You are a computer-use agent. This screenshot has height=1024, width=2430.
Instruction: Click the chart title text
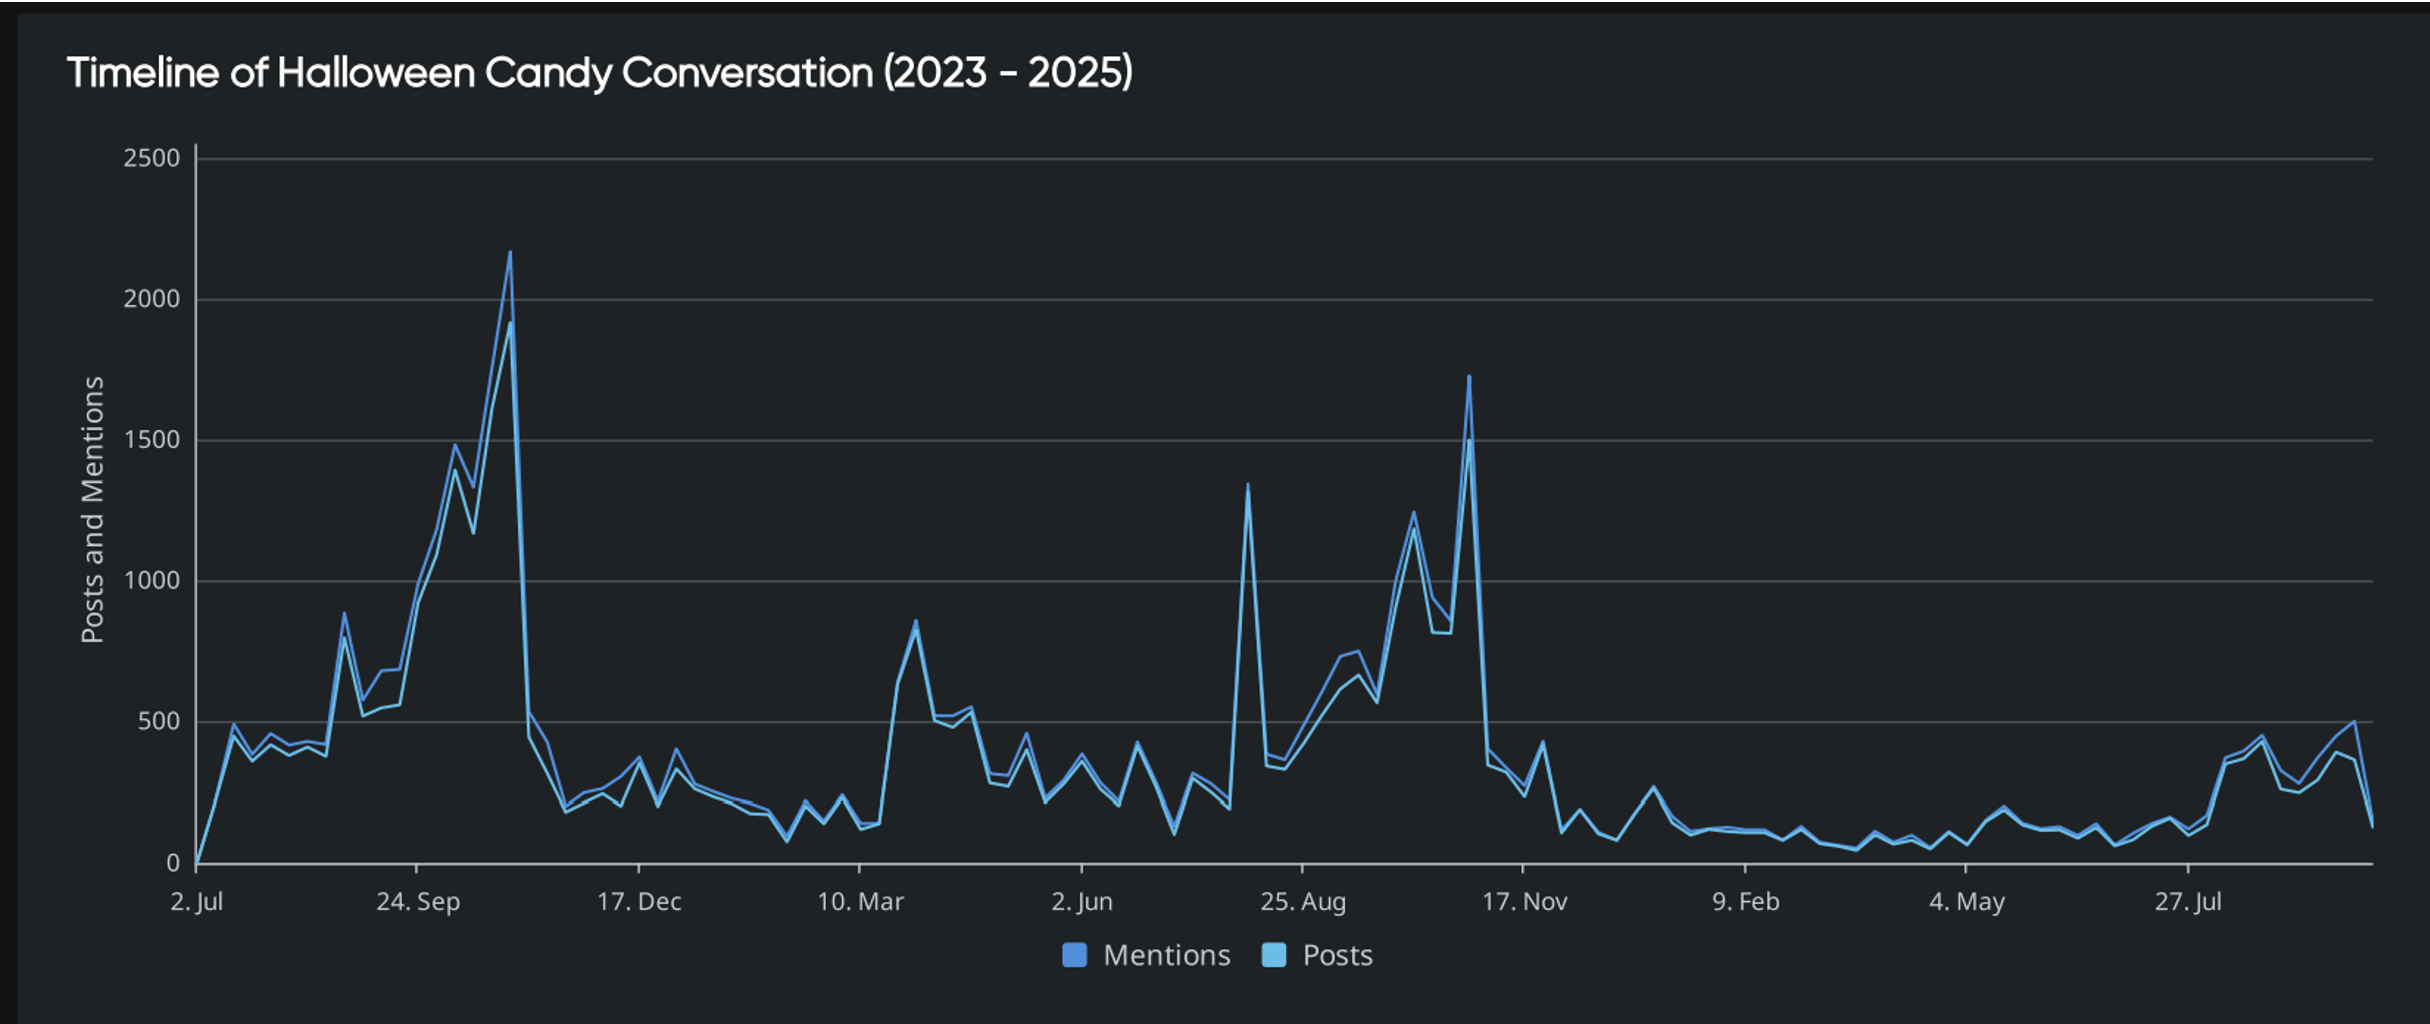[x=600, y=73]
